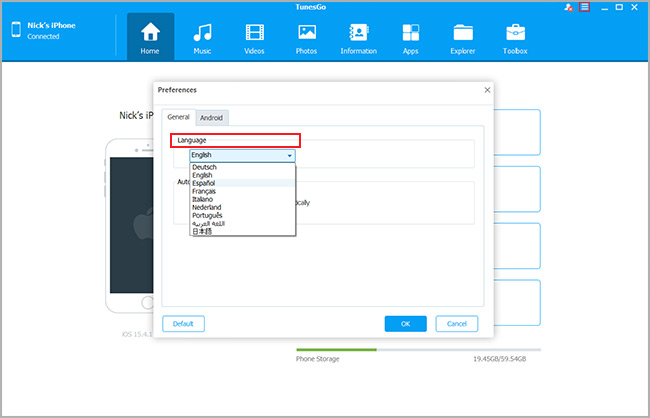Open the Photos section
This screenshot has height=418, width=650.
tap(306, 37)
